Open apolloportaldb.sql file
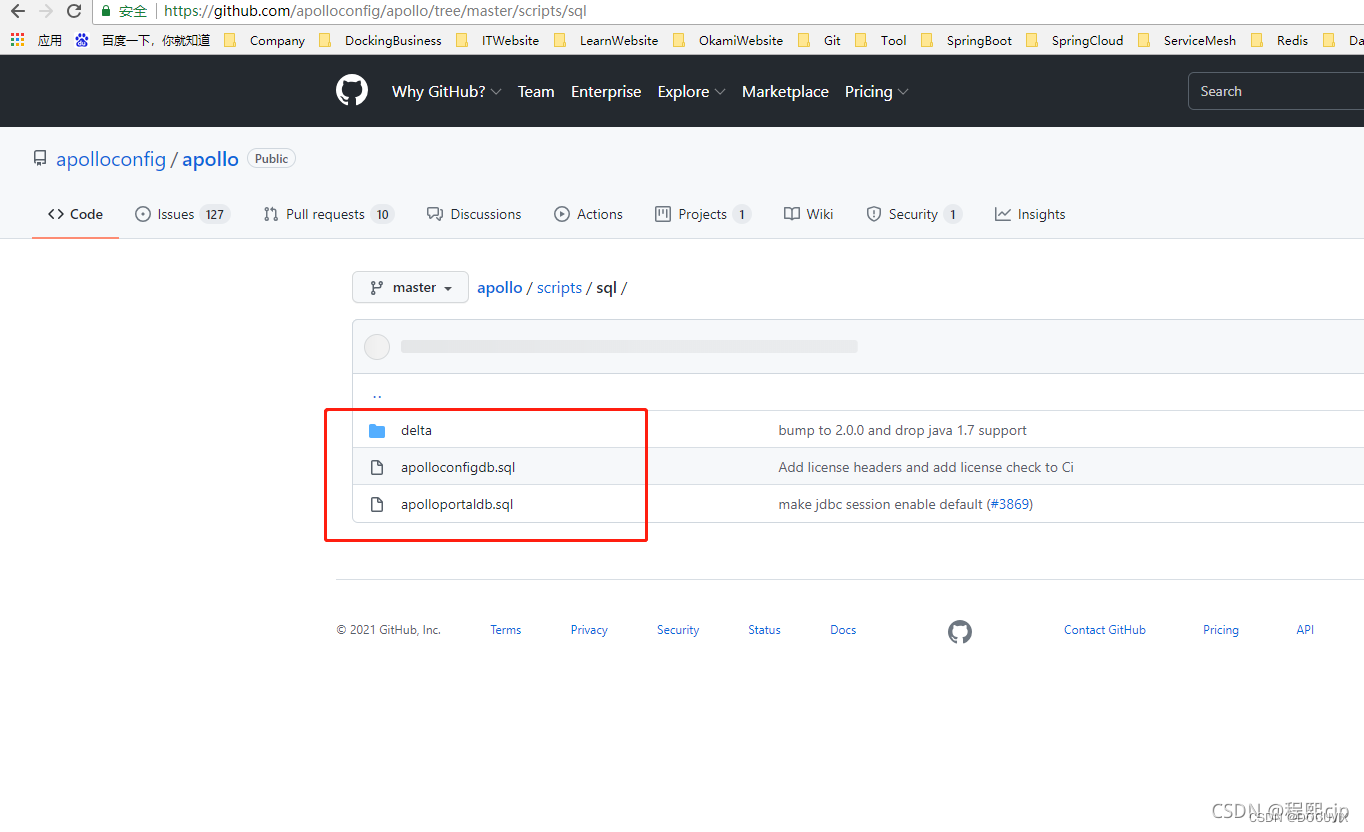 point(457,504)
